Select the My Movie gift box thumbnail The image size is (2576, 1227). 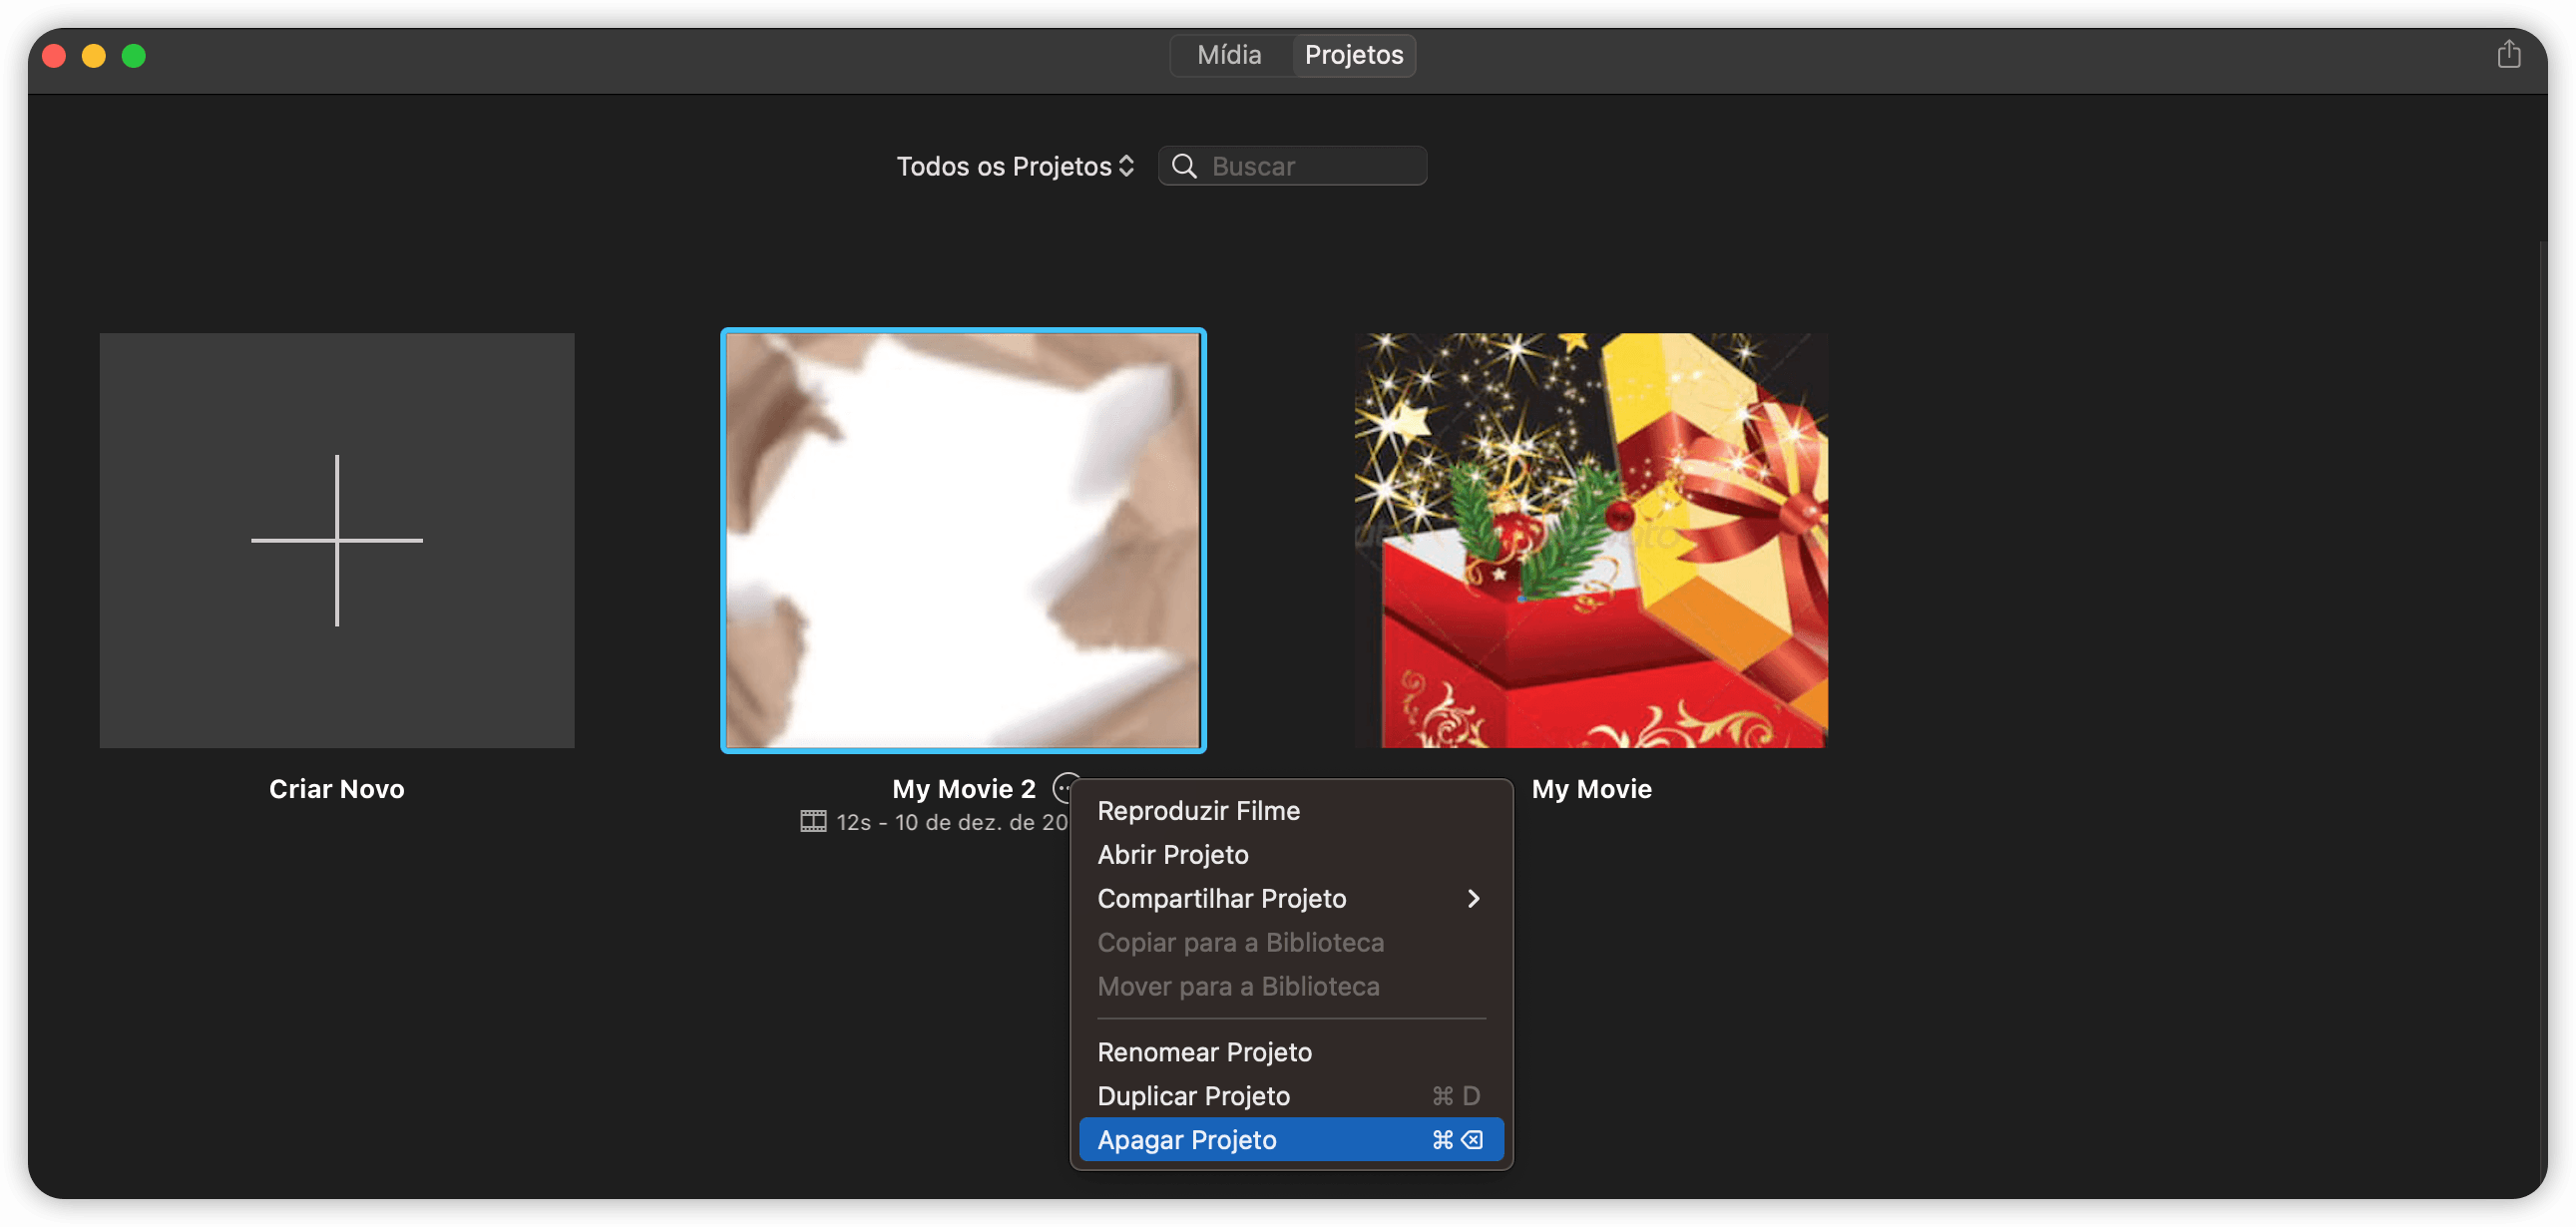click(1590, 540)
